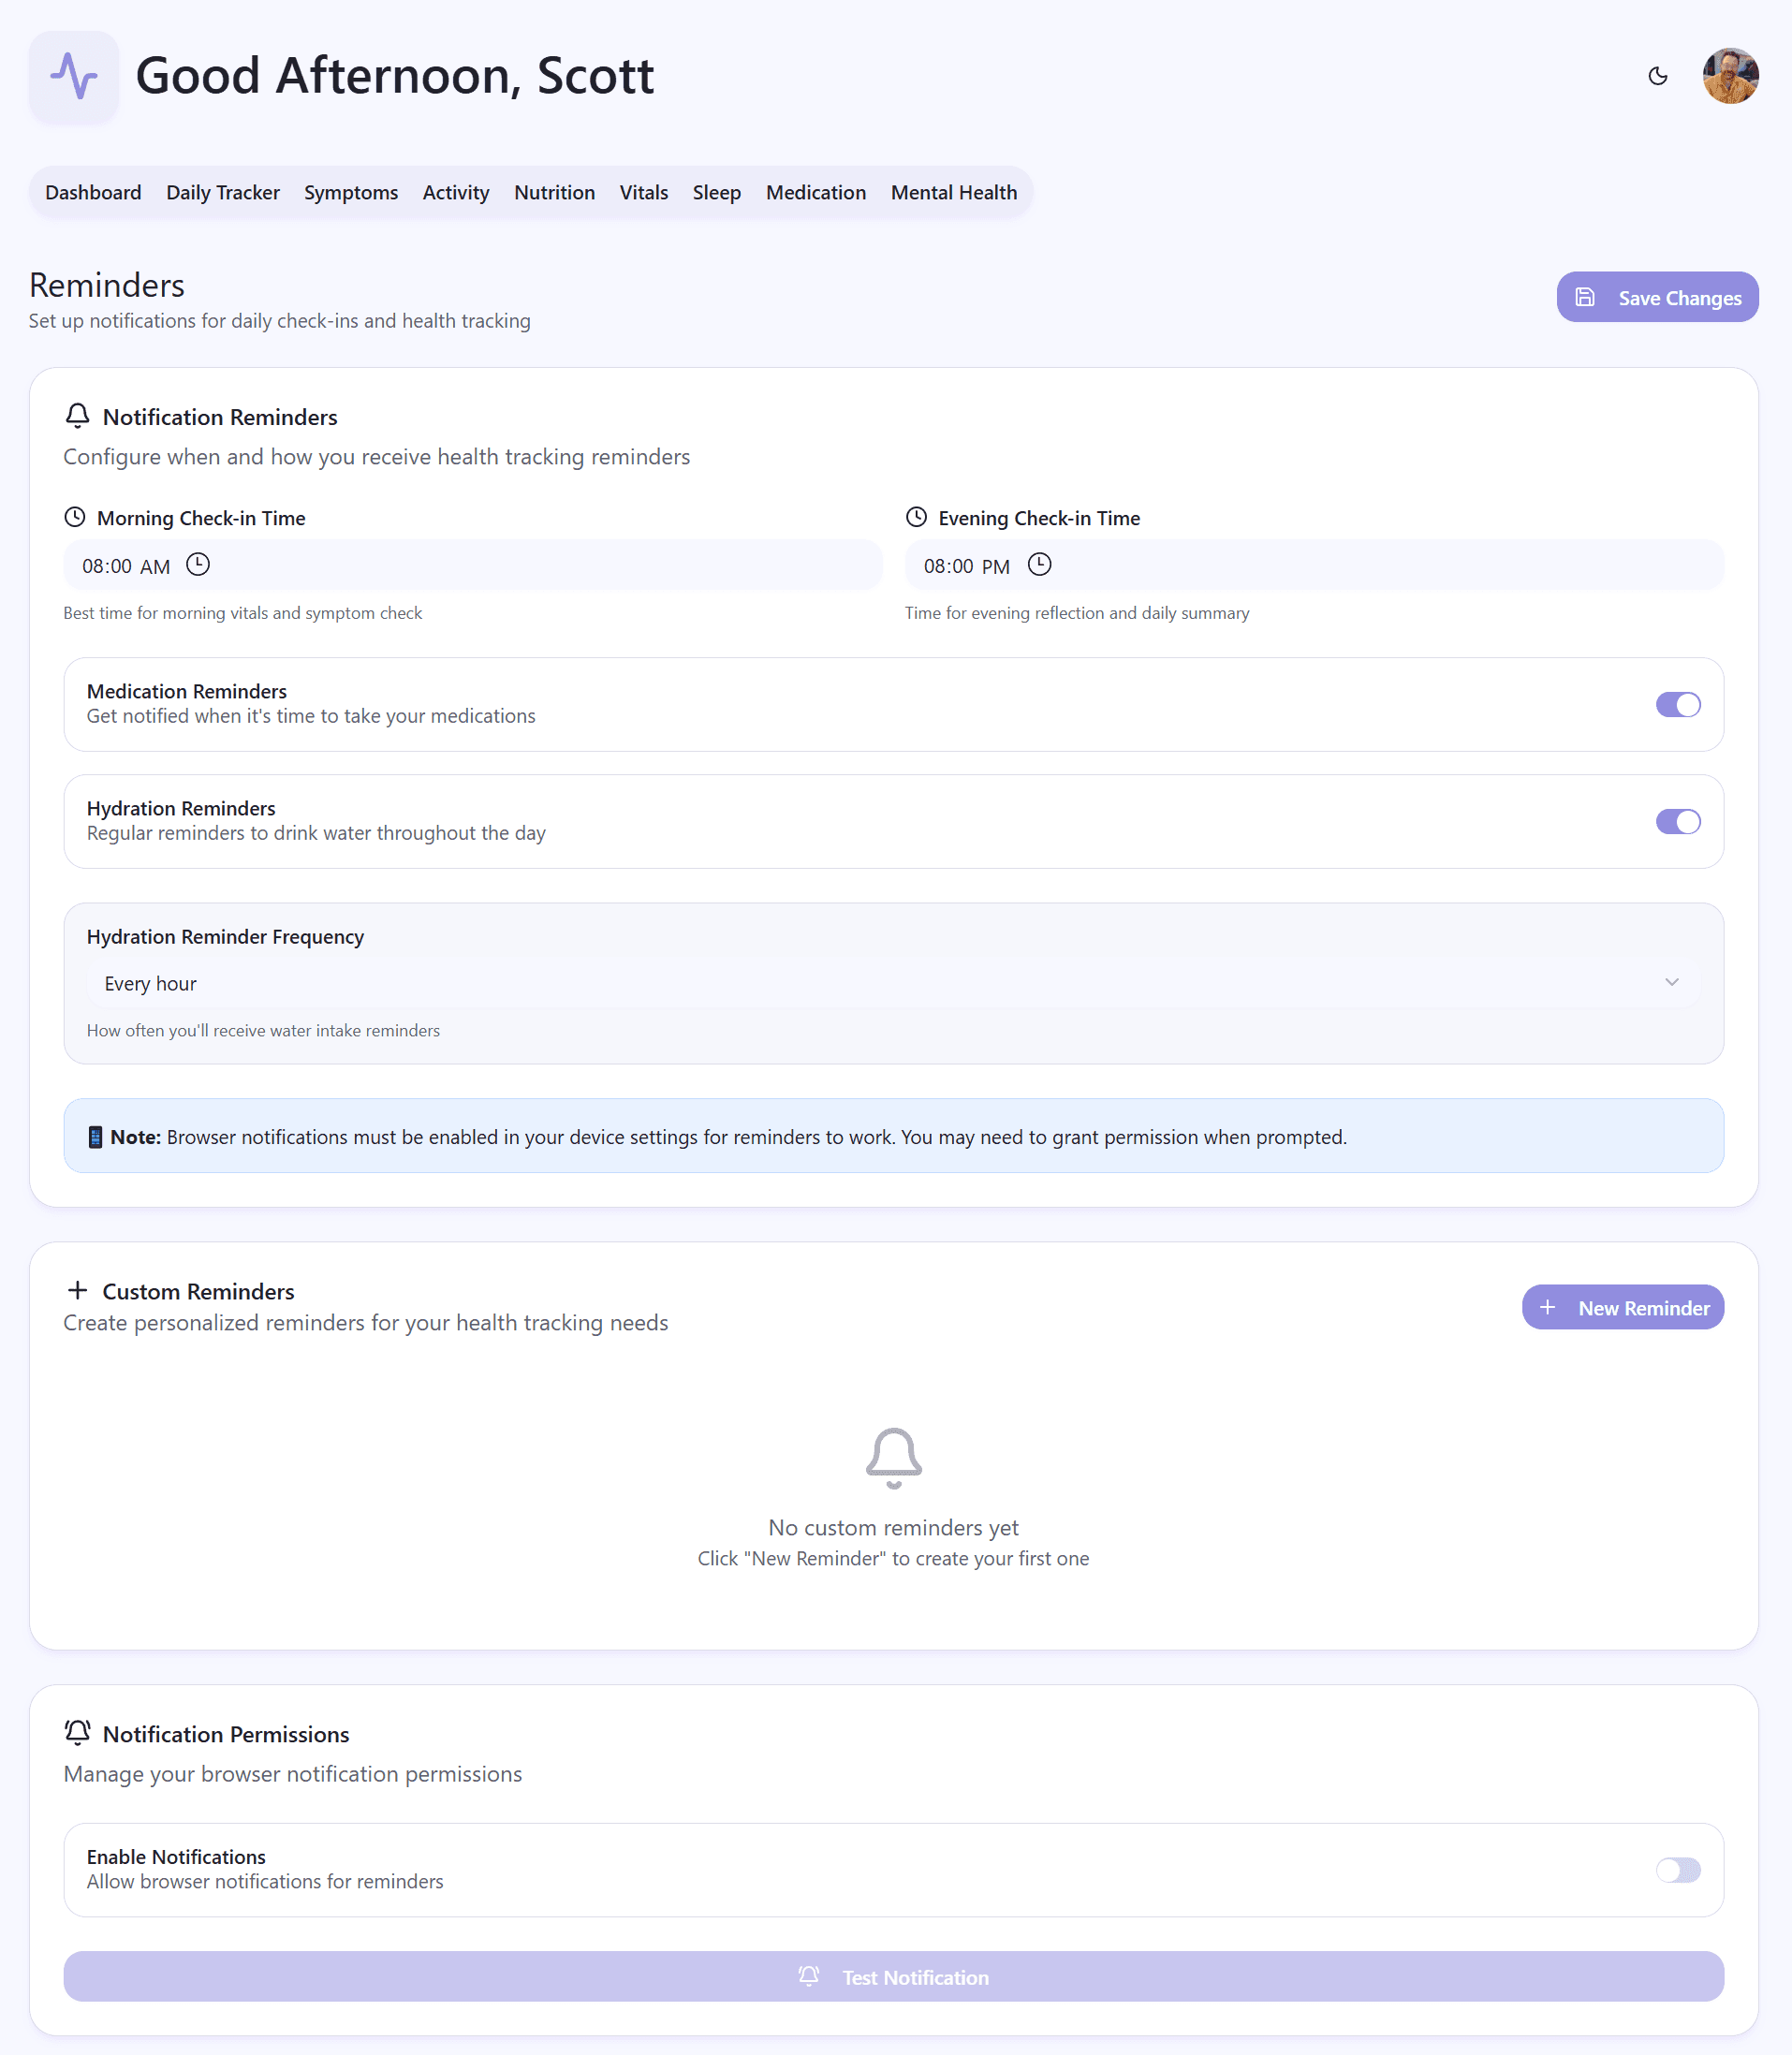Image resolution: width=1792 pixels, height=2055 pixels.
Task: Enable browser notifications toggle
Action: coord(1678,1870)
